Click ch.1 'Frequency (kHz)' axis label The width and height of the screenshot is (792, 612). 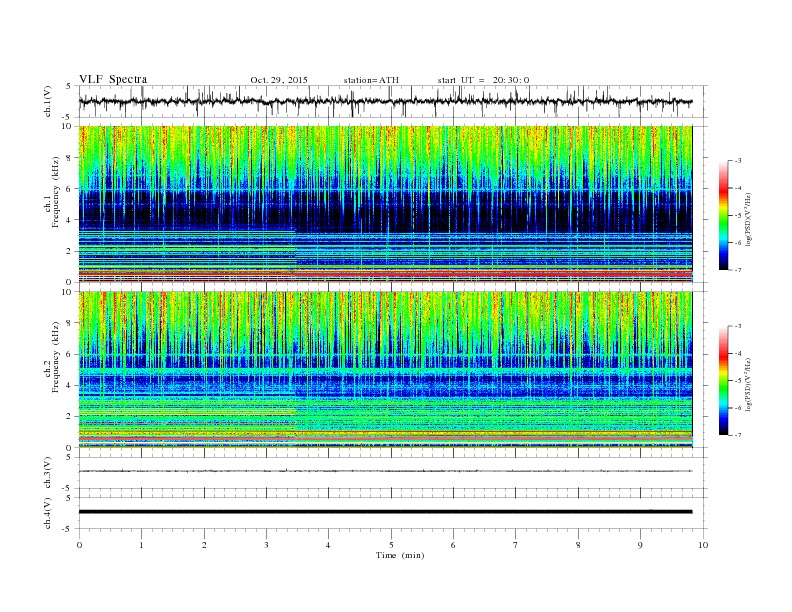(56, 192)
